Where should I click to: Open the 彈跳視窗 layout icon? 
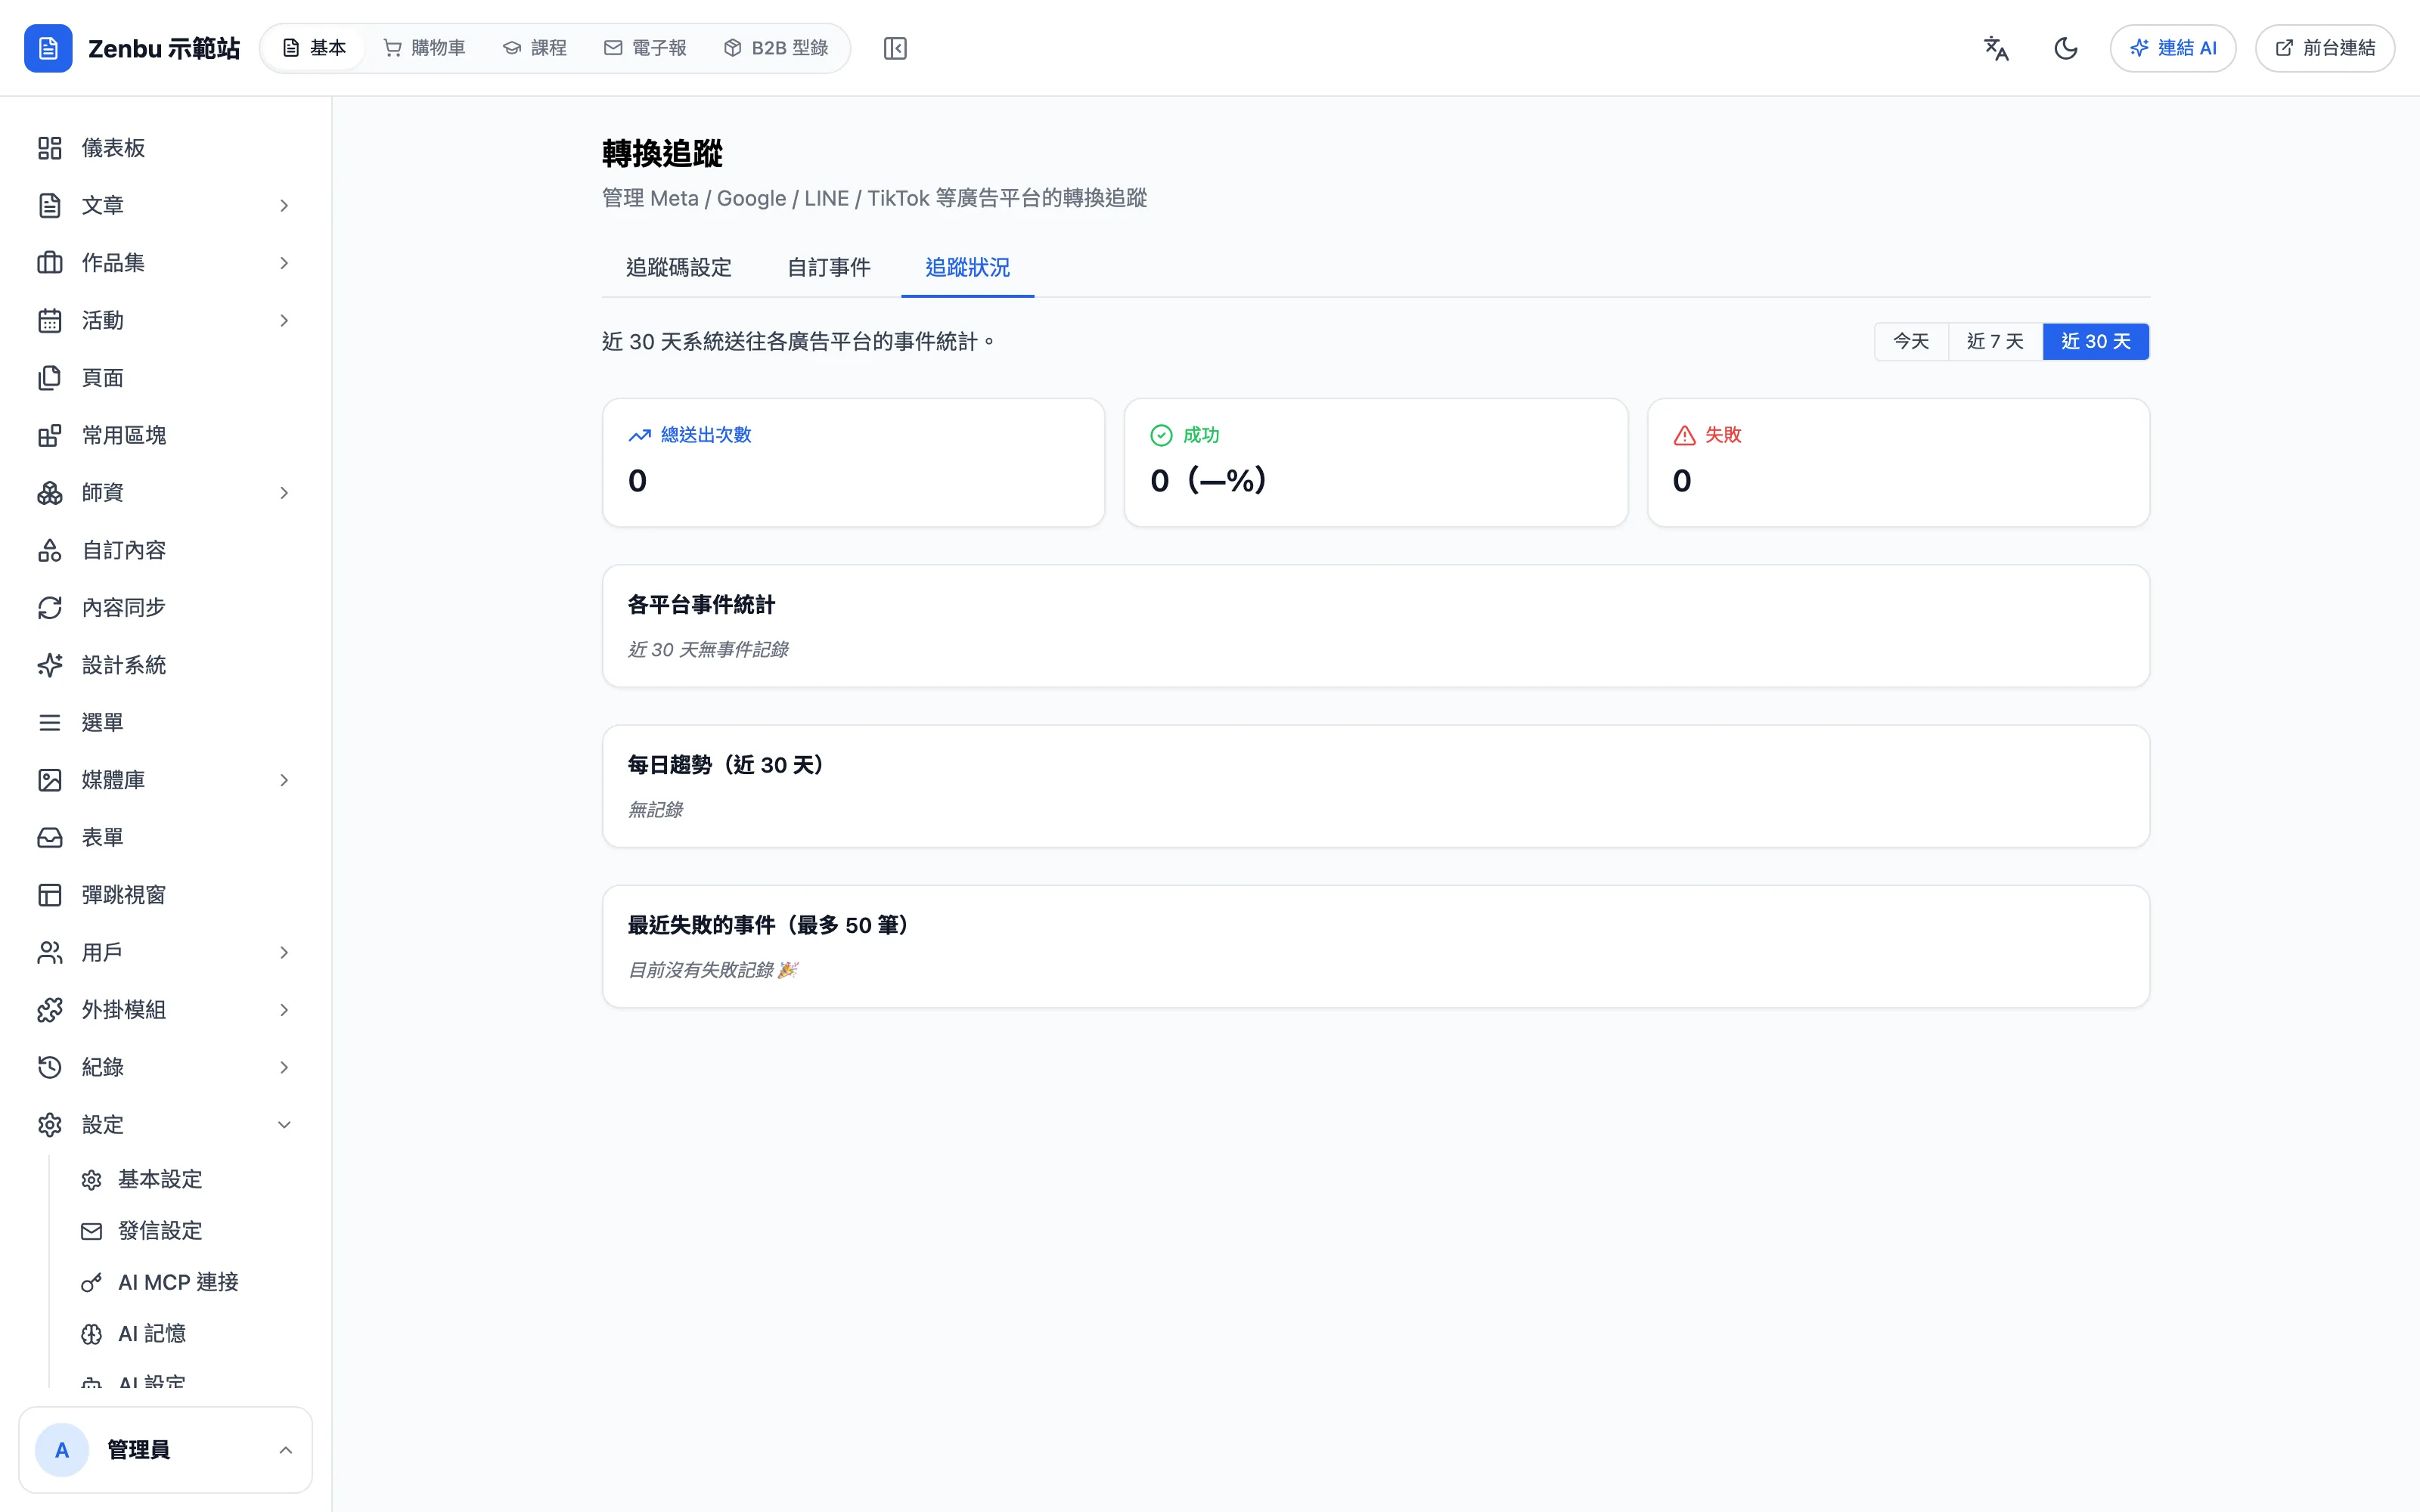pos(50,895)
